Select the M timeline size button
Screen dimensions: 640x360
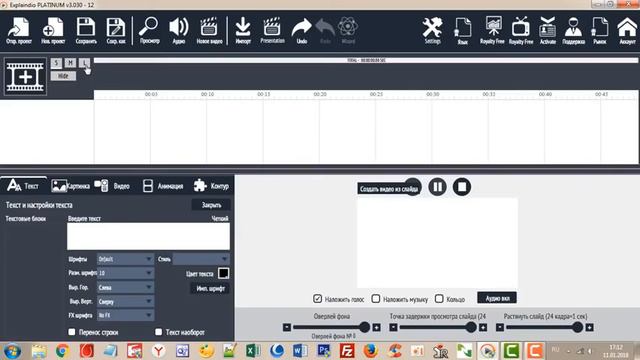[x=70, y=63]
